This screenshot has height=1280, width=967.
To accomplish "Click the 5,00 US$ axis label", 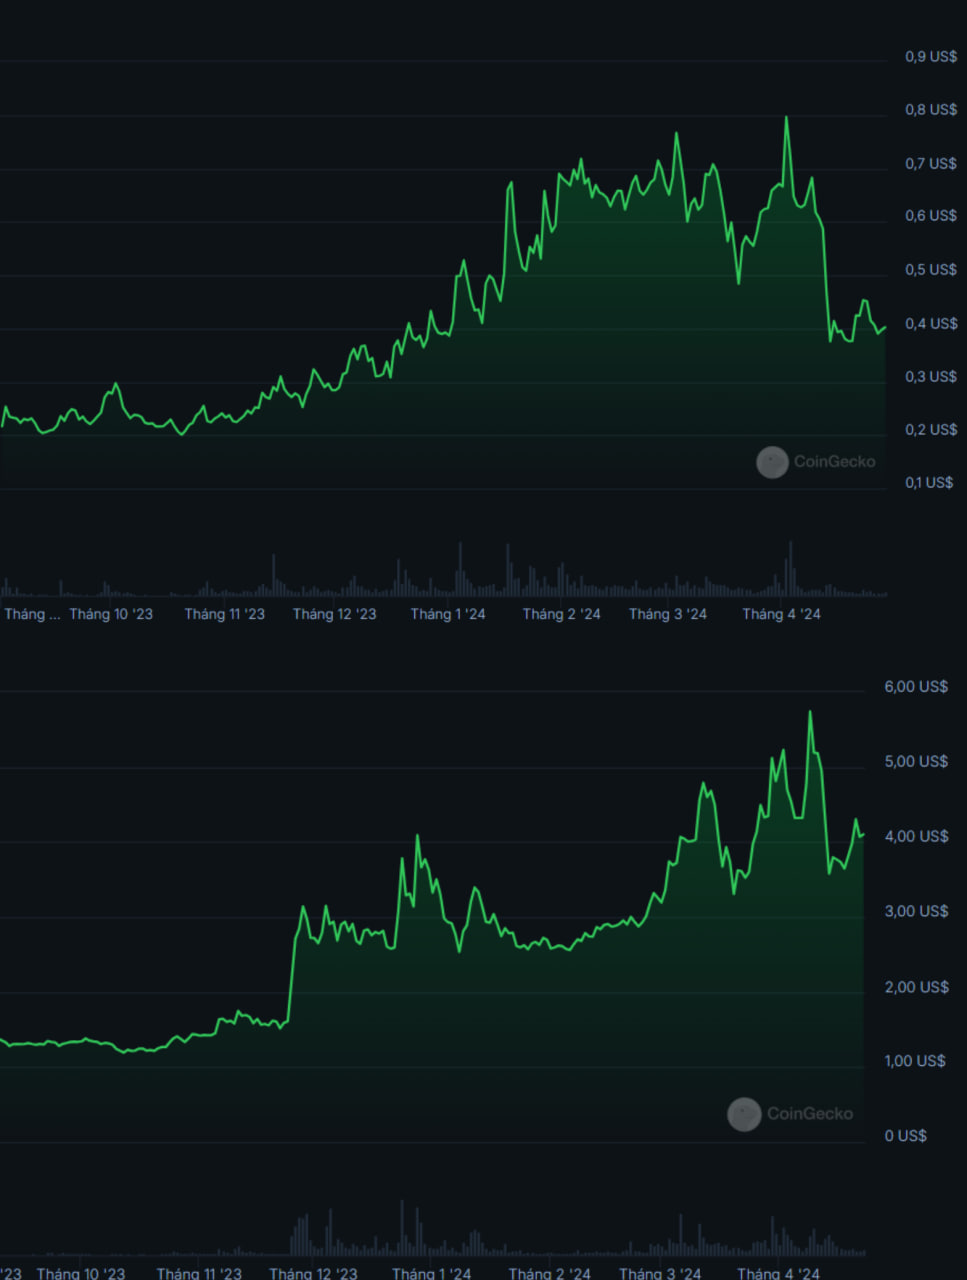I will [x=916, y=762].
